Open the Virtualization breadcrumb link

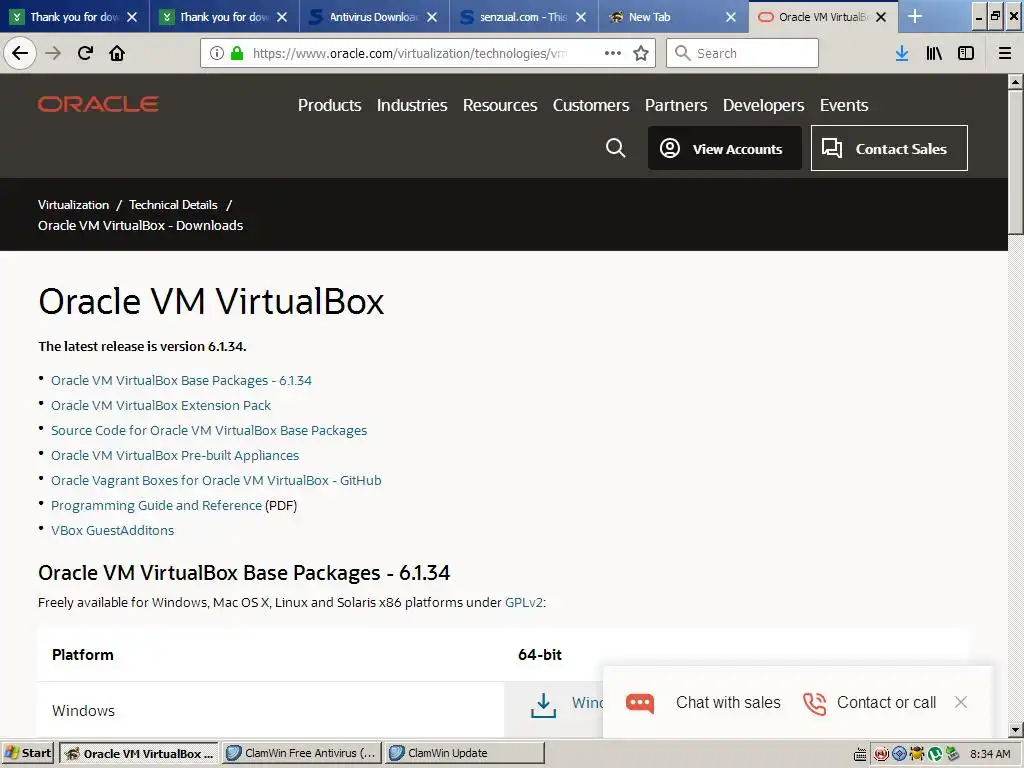[x=73, y=204]
